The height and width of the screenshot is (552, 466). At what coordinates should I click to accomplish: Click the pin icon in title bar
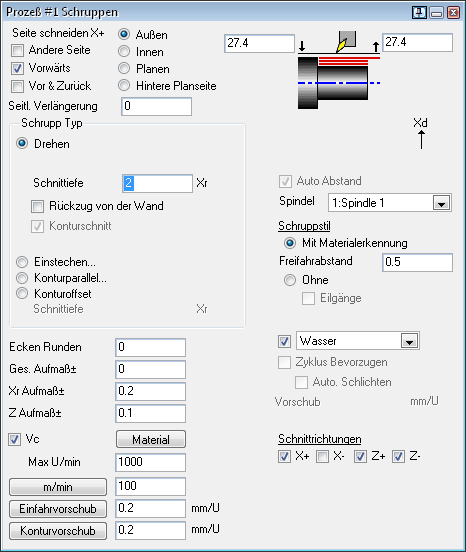pyautogui.click(x=419, y=13)
